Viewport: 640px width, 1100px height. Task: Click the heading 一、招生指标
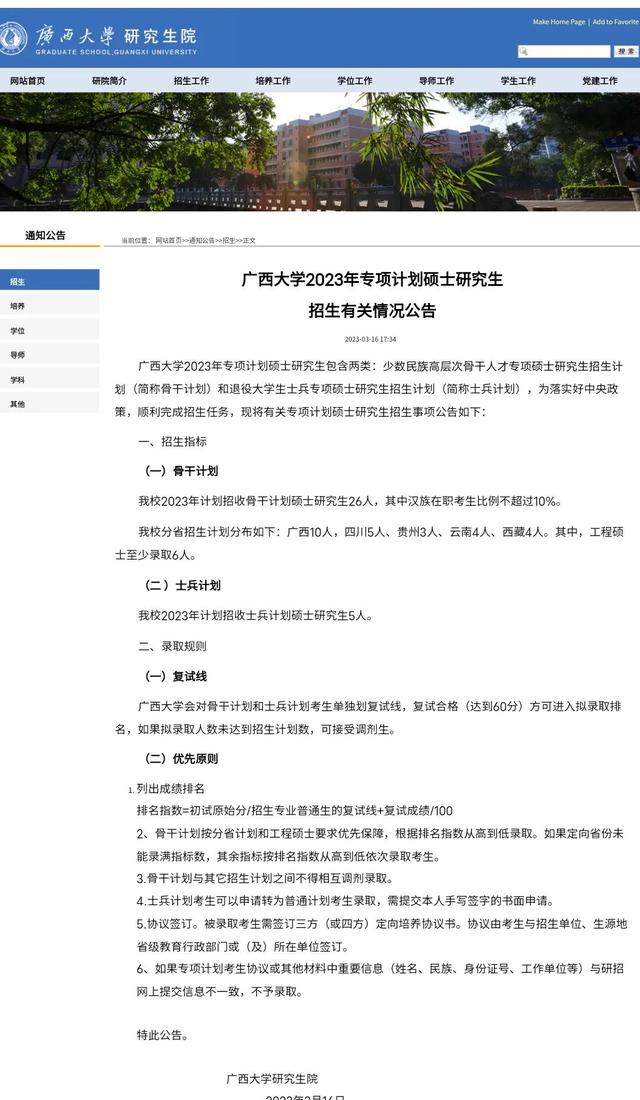[x=172, y=441]
